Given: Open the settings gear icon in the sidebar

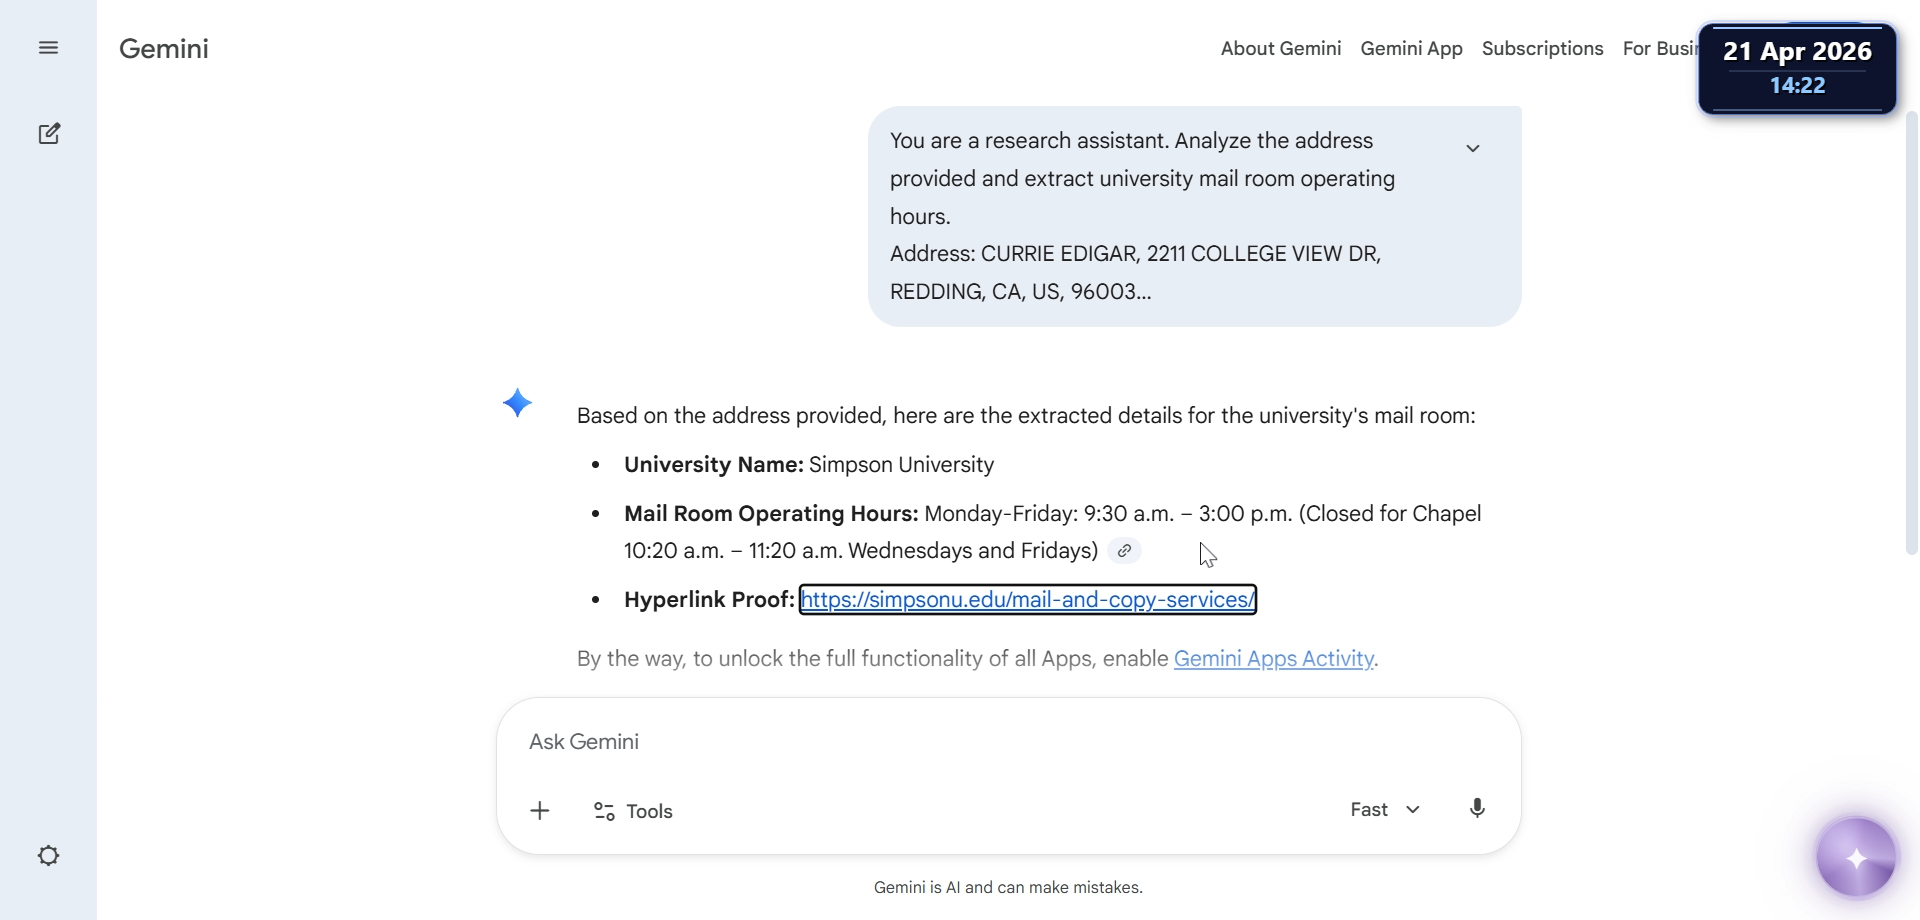Looking at the screenshot, I should (48, 856).
